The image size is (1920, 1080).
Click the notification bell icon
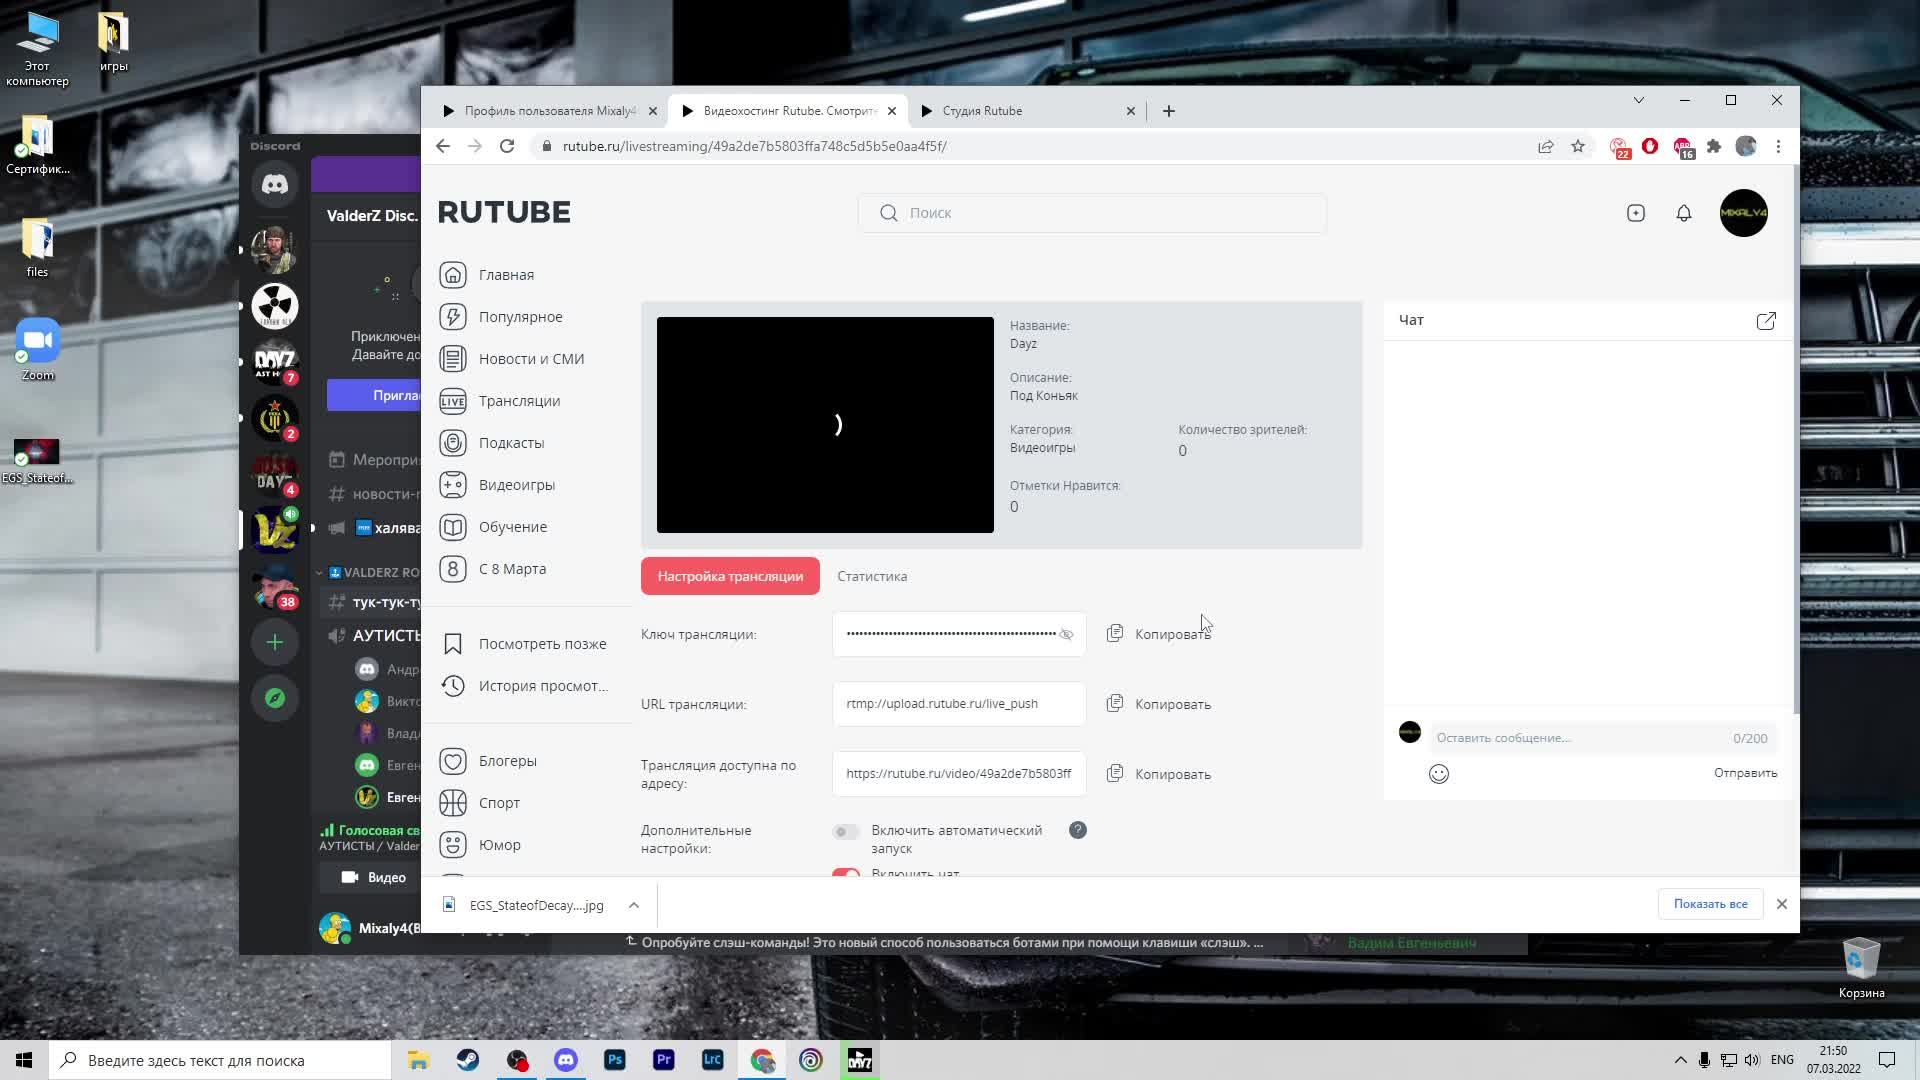(x=1684, y=213)
